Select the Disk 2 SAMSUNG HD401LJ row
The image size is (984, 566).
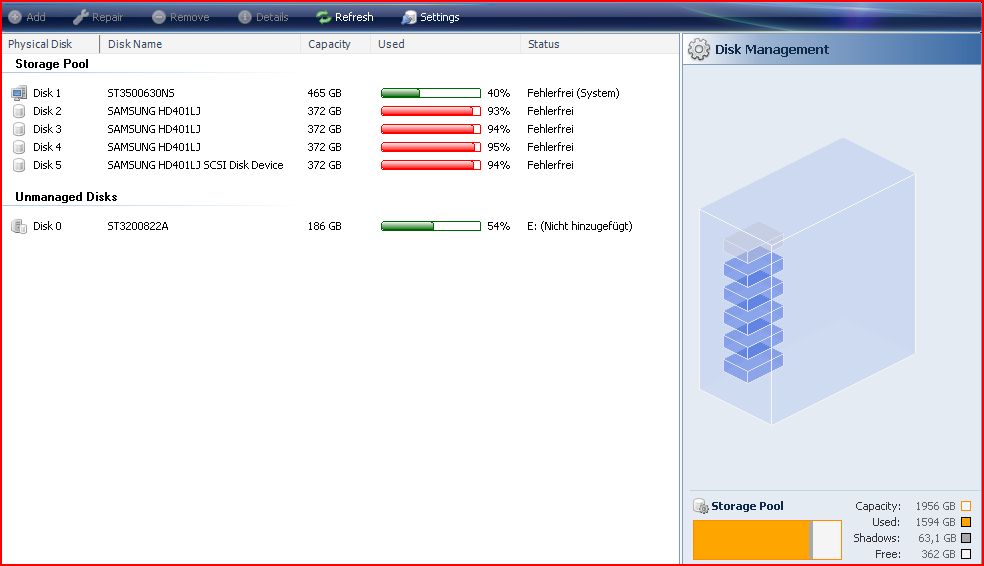coord(154,111)
